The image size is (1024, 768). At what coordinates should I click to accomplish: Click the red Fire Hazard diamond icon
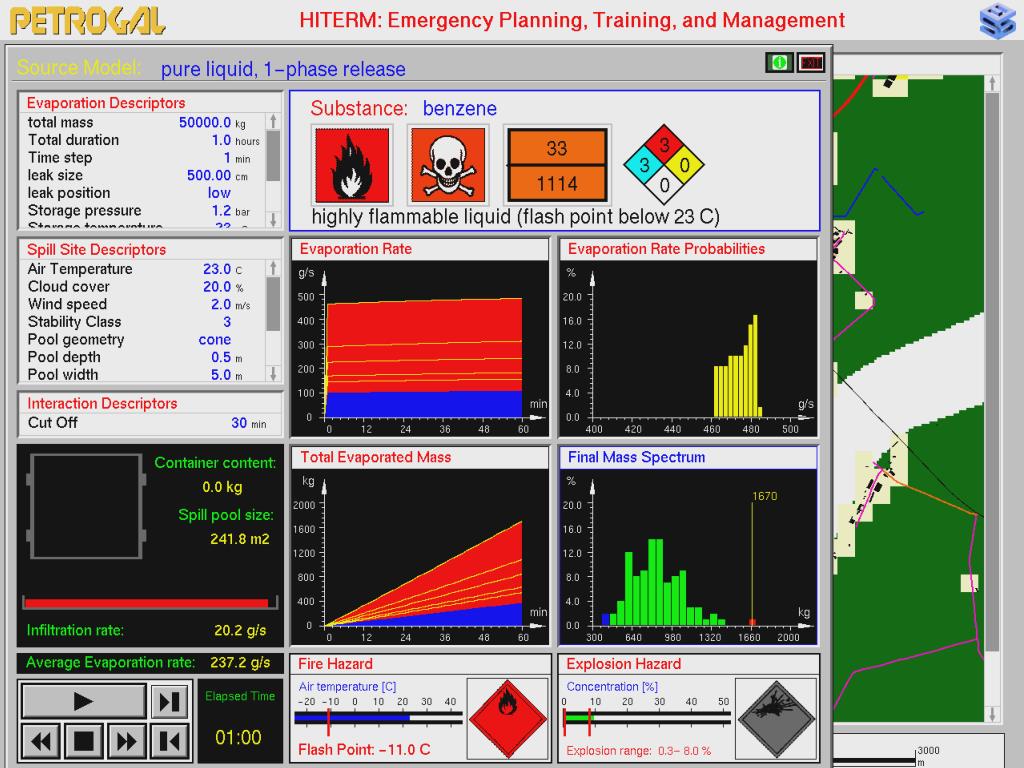coord(508,718)
